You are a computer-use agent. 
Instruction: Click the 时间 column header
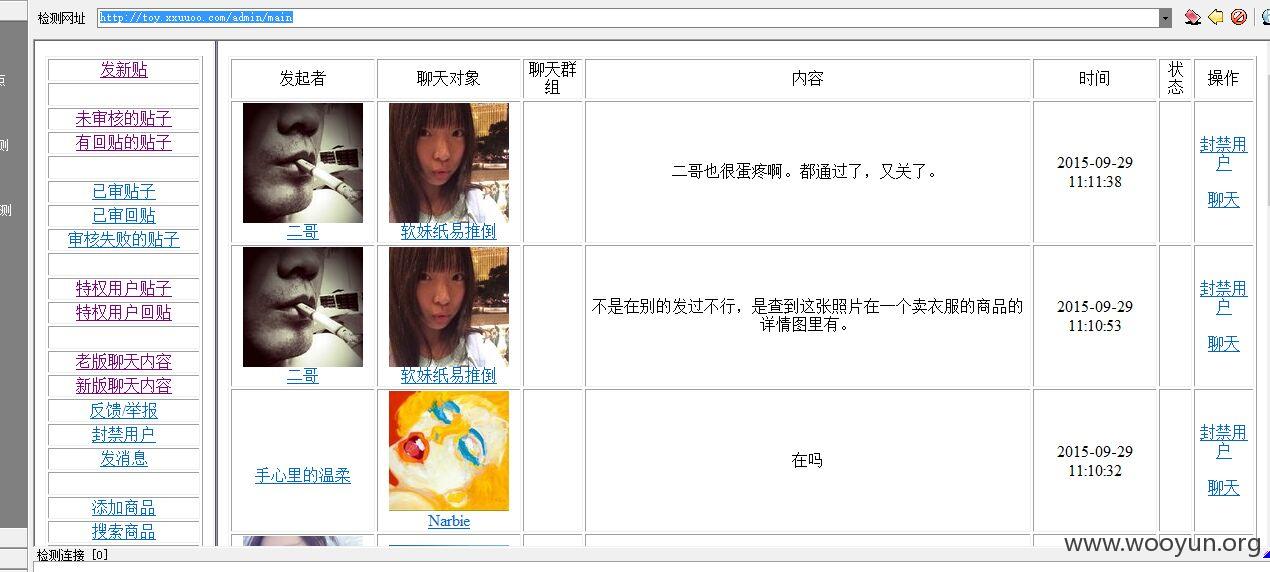point(1094,79)
